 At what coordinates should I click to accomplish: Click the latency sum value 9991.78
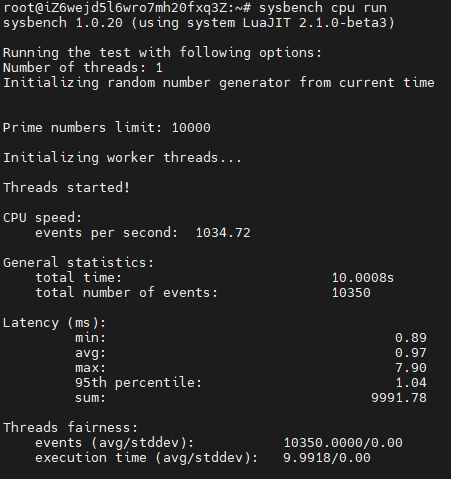[399, 398]
